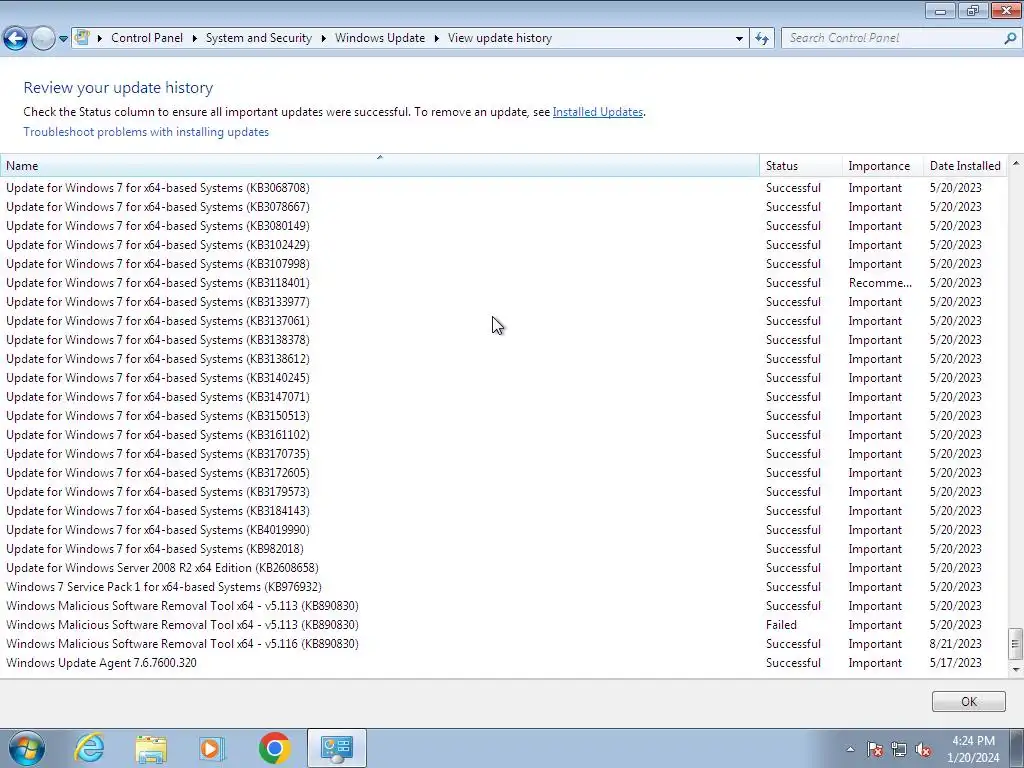The image size is (1024, 768).
Task: Refresh the update history page
Action: coord(761,38)
